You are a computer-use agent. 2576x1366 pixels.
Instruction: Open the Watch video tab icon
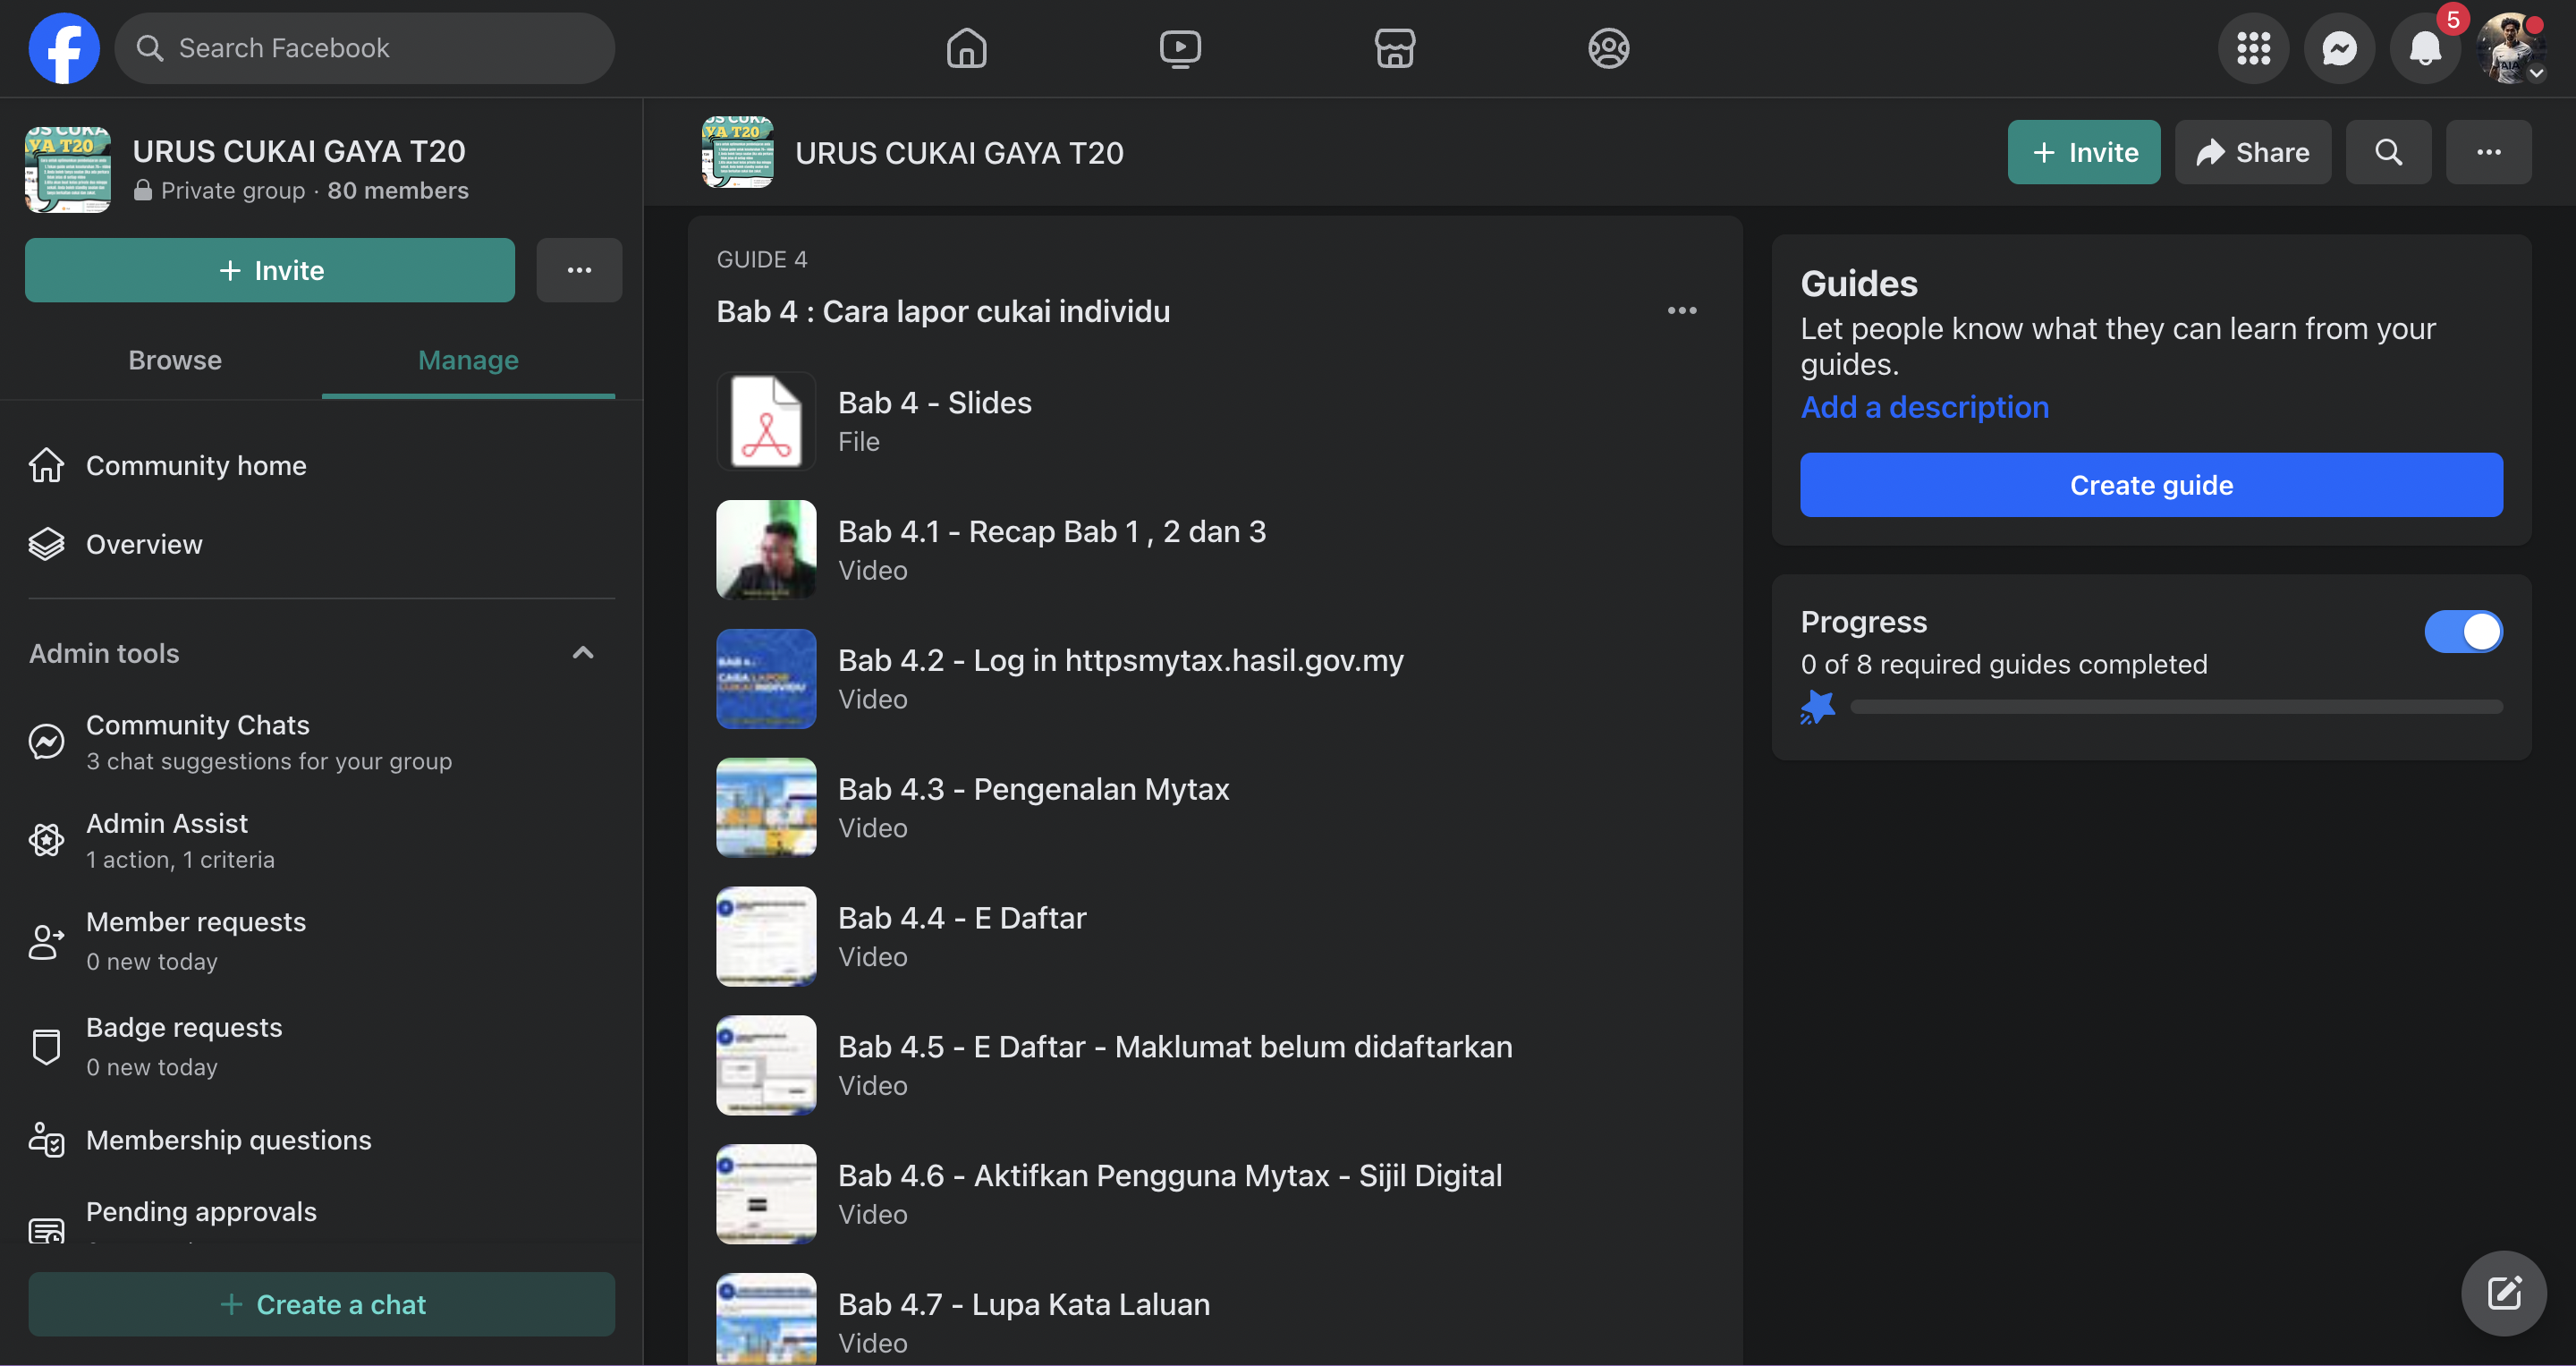(1180, 48)
